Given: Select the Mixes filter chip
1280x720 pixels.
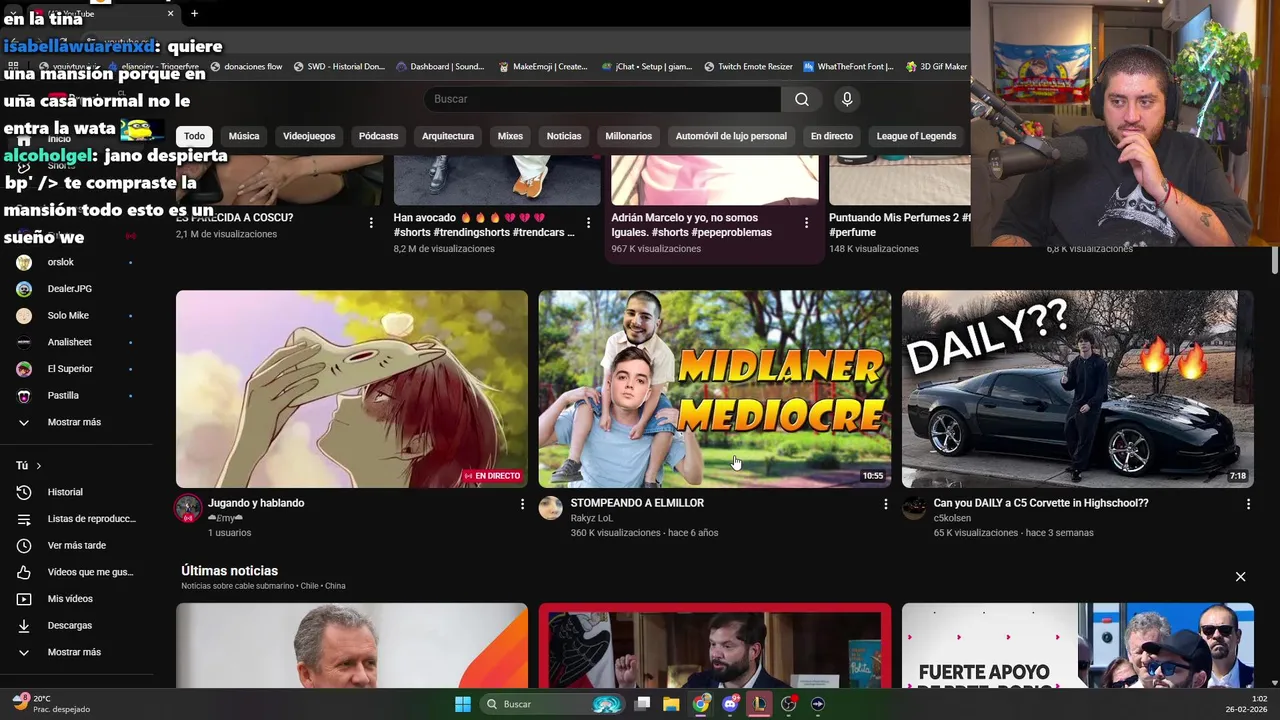Looking at the screenshot, I should [510, 136].
